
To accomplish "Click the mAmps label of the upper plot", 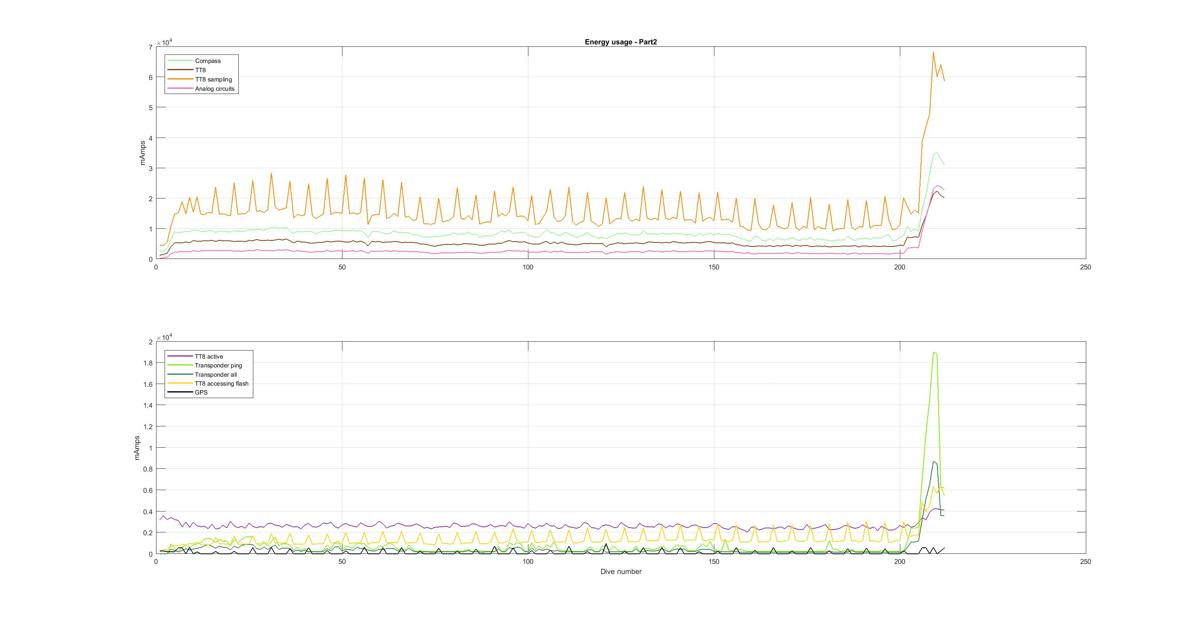I will point(144,153).
